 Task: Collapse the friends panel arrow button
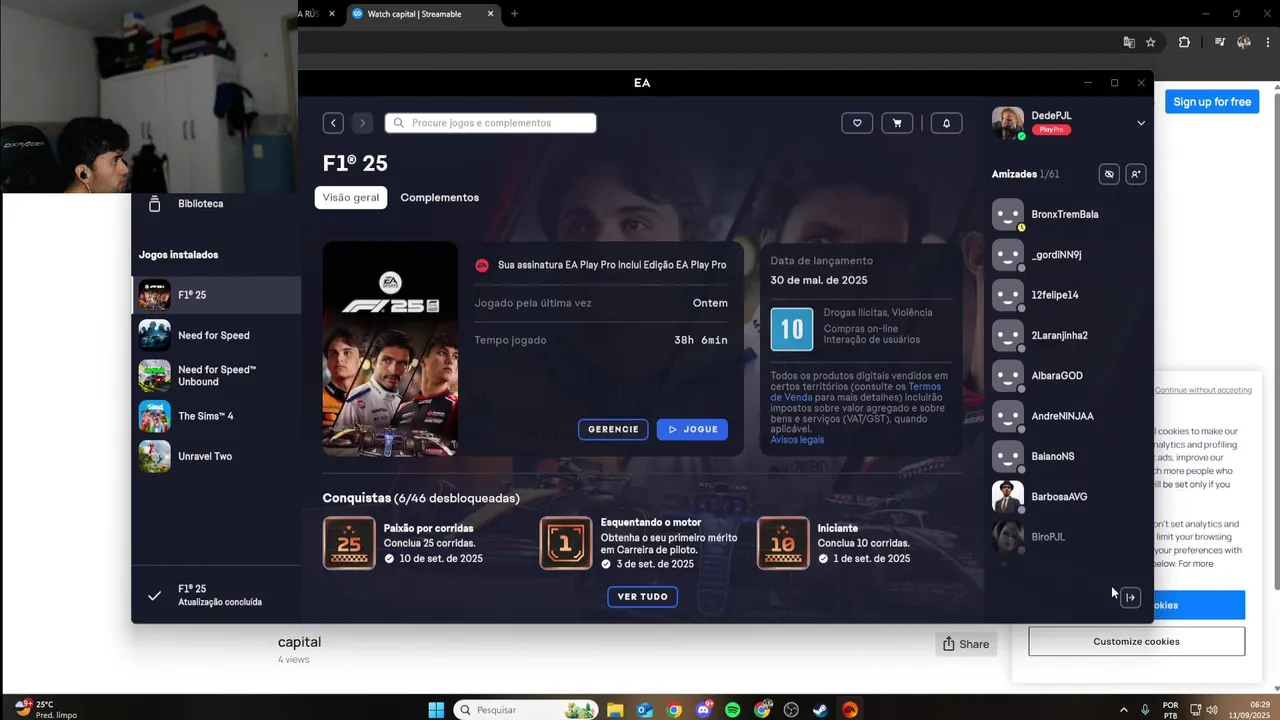pos(1130,598)
